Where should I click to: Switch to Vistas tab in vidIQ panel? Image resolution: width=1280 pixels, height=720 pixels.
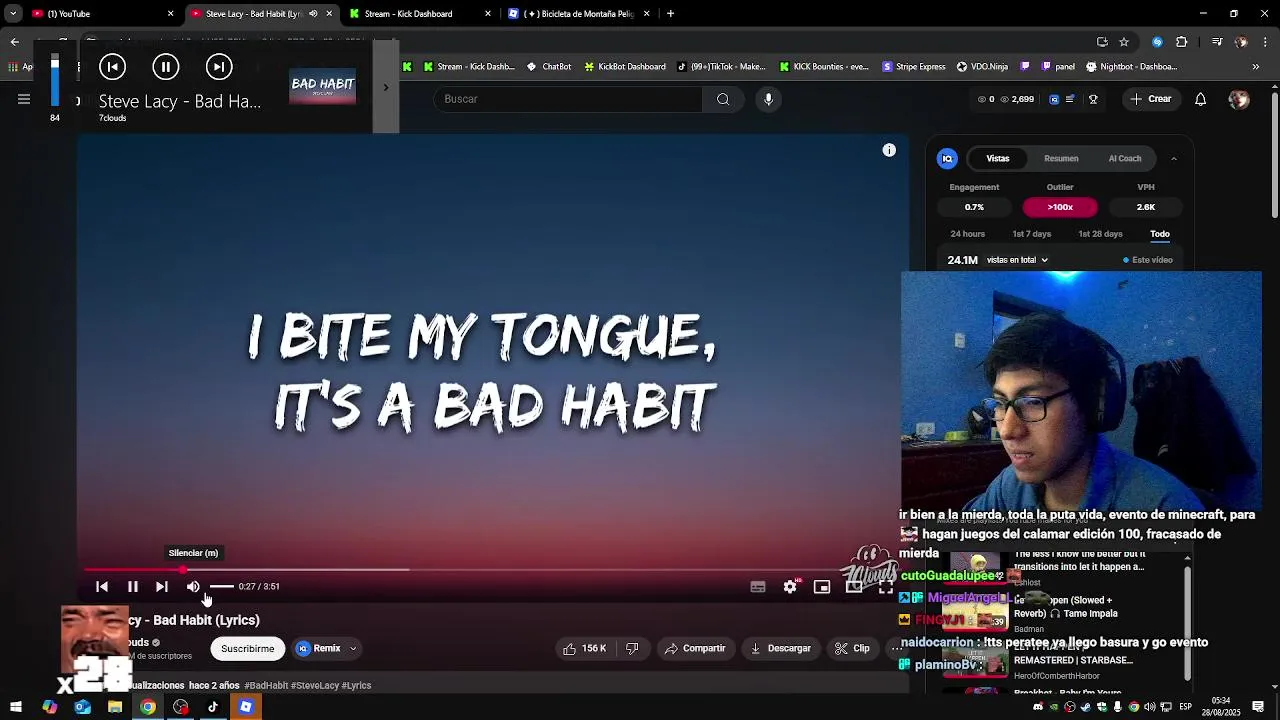click(x=998, y=158)
